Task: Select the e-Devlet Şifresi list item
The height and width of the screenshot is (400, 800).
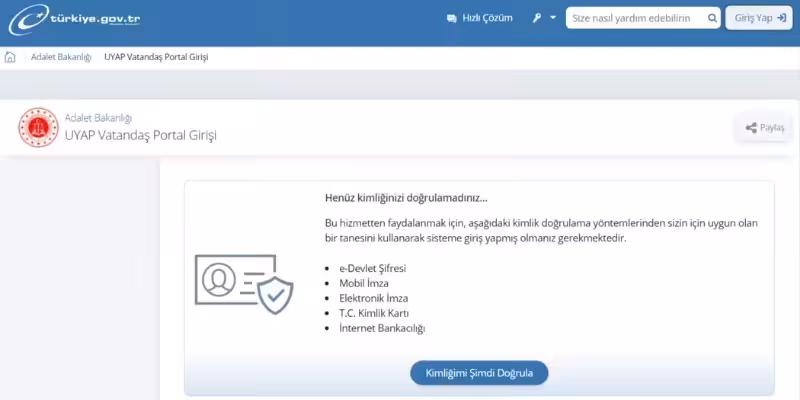Action: [x=372, y=268]
